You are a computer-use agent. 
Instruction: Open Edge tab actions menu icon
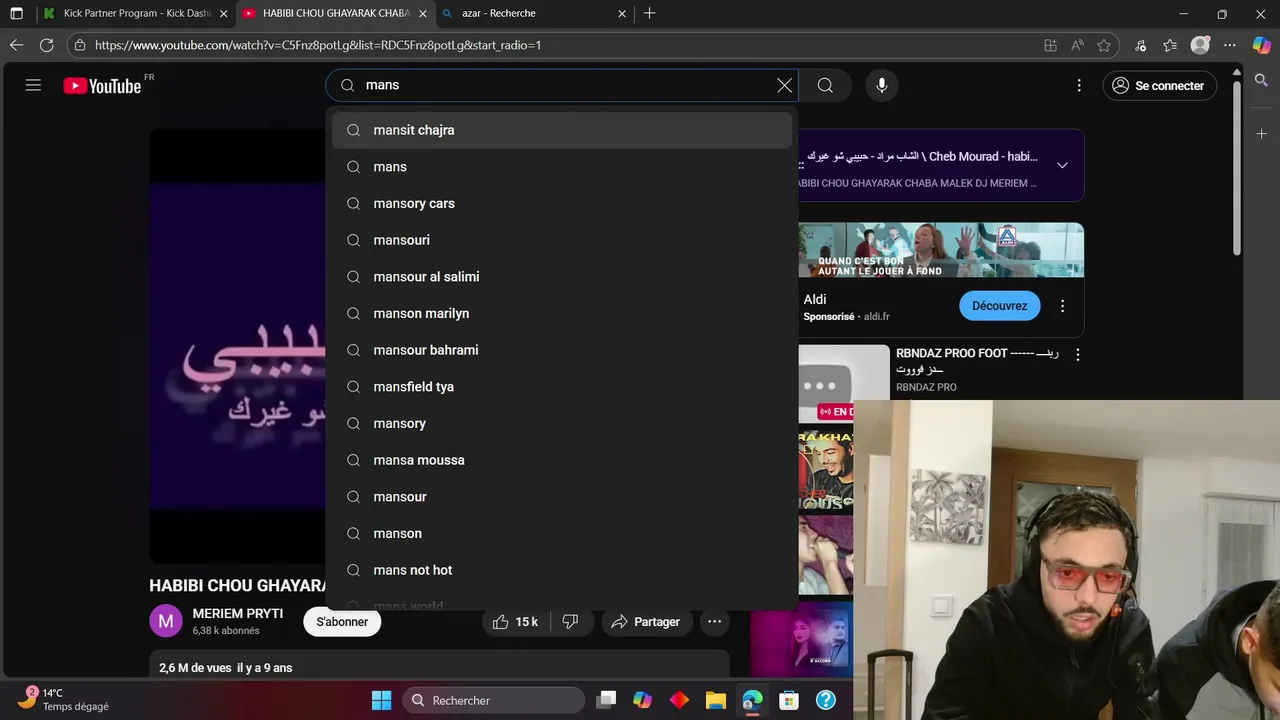coord(16,13)
